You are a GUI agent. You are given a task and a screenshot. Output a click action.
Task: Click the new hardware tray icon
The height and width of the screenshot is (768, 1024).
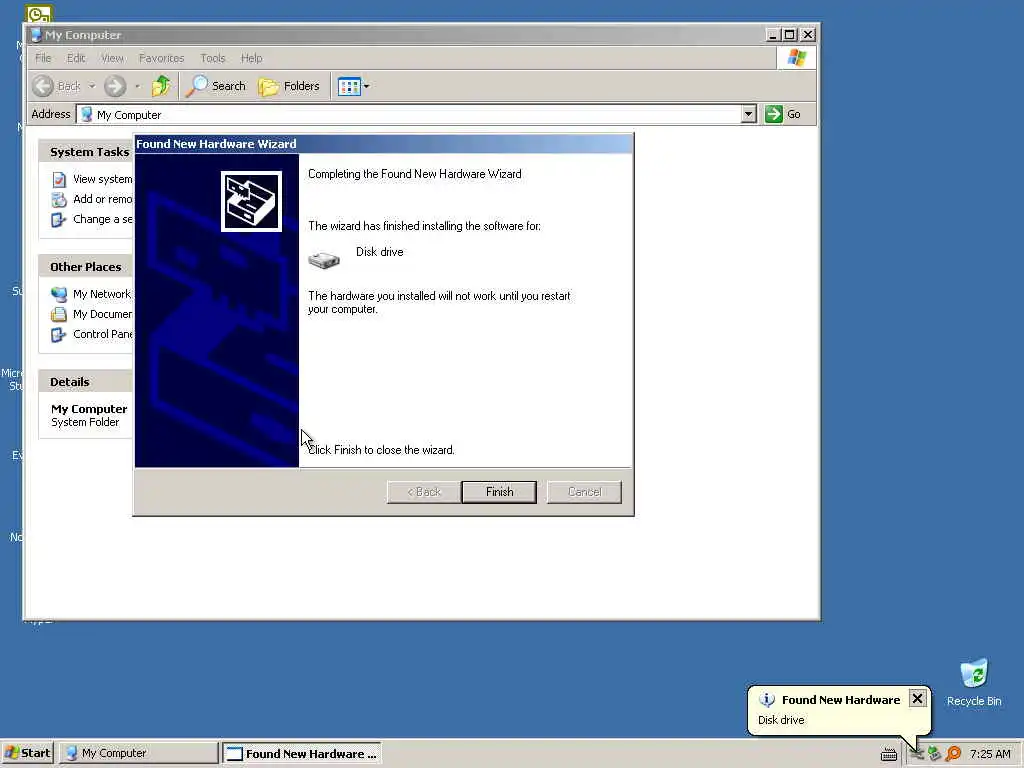tap(917, 754)
